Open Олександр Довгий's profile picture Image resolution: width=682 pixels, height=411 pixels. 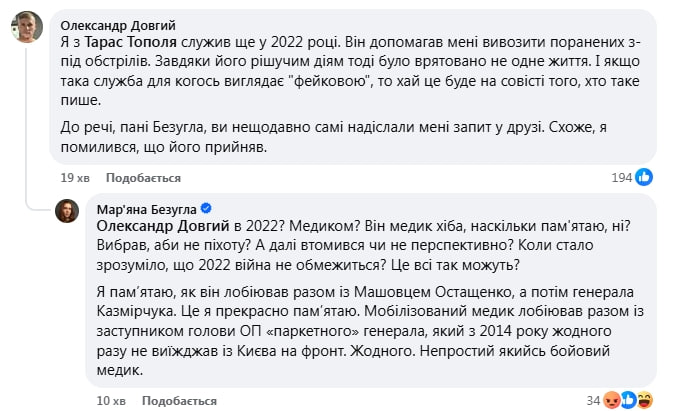(27, 28)
